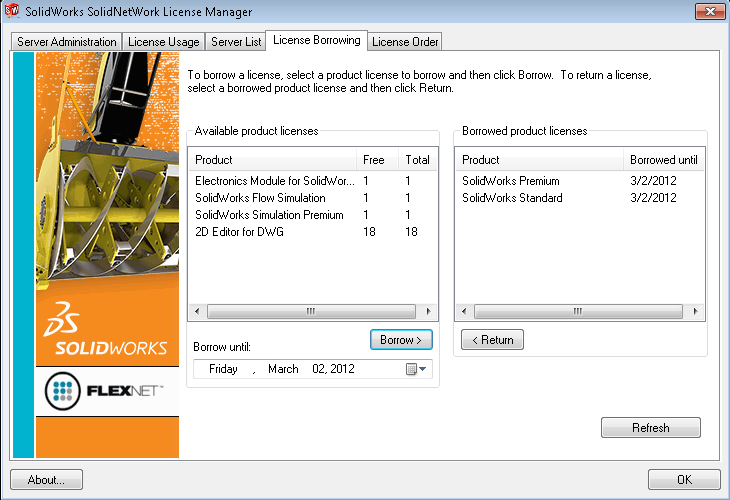Open the Server List tab
This screenshot has height=500, width=730.
[236, 42]
